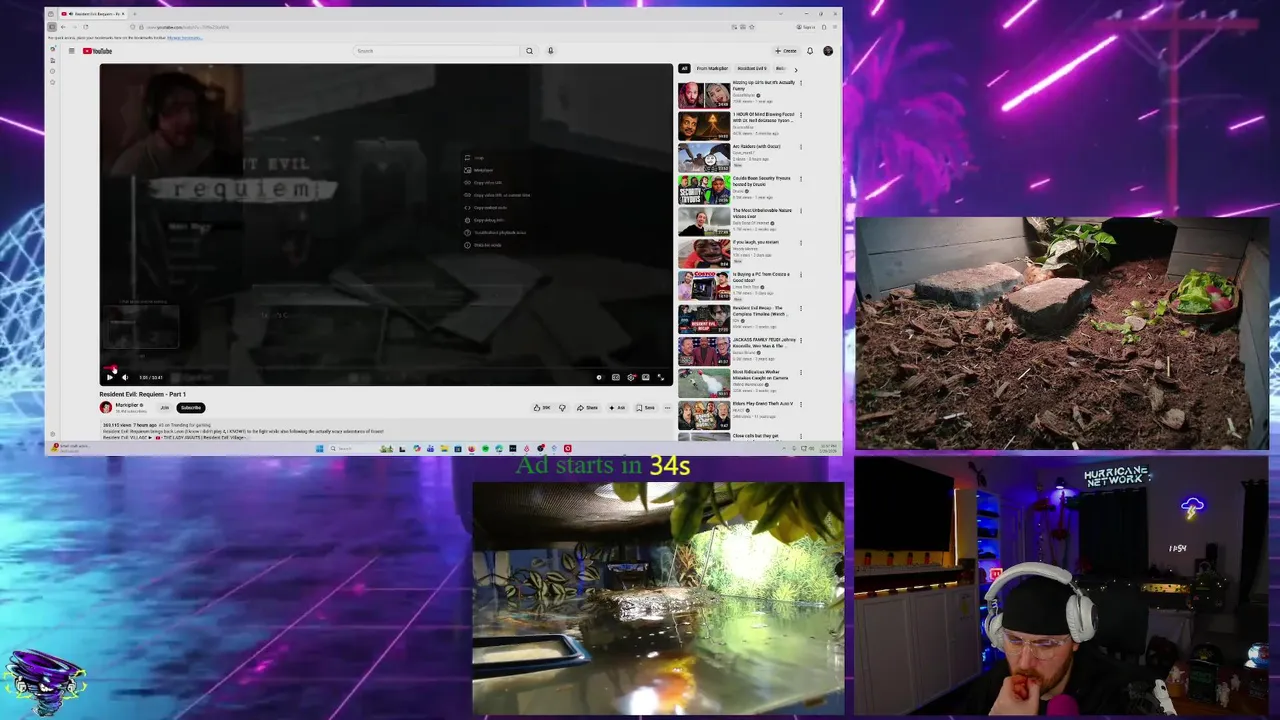Click the magnifier search button
Viewport: 1280px width, 720px height.
(x=530, y=51)
